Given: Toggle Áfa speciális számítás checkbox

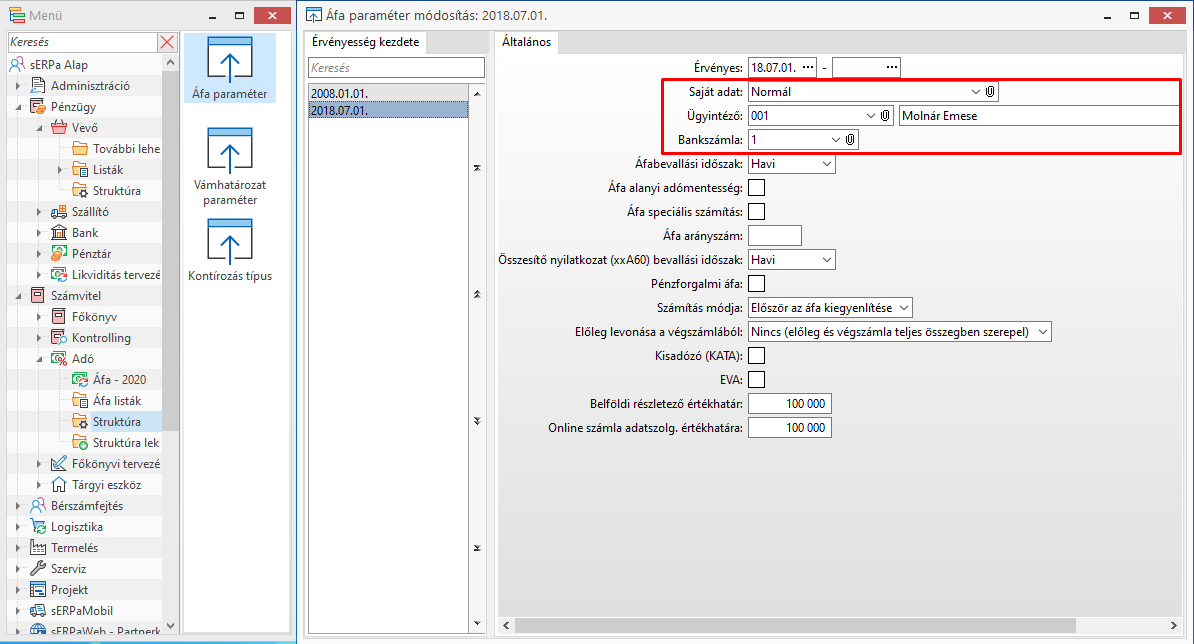Looking at the screenshot, I should click(x=756, y=212).
